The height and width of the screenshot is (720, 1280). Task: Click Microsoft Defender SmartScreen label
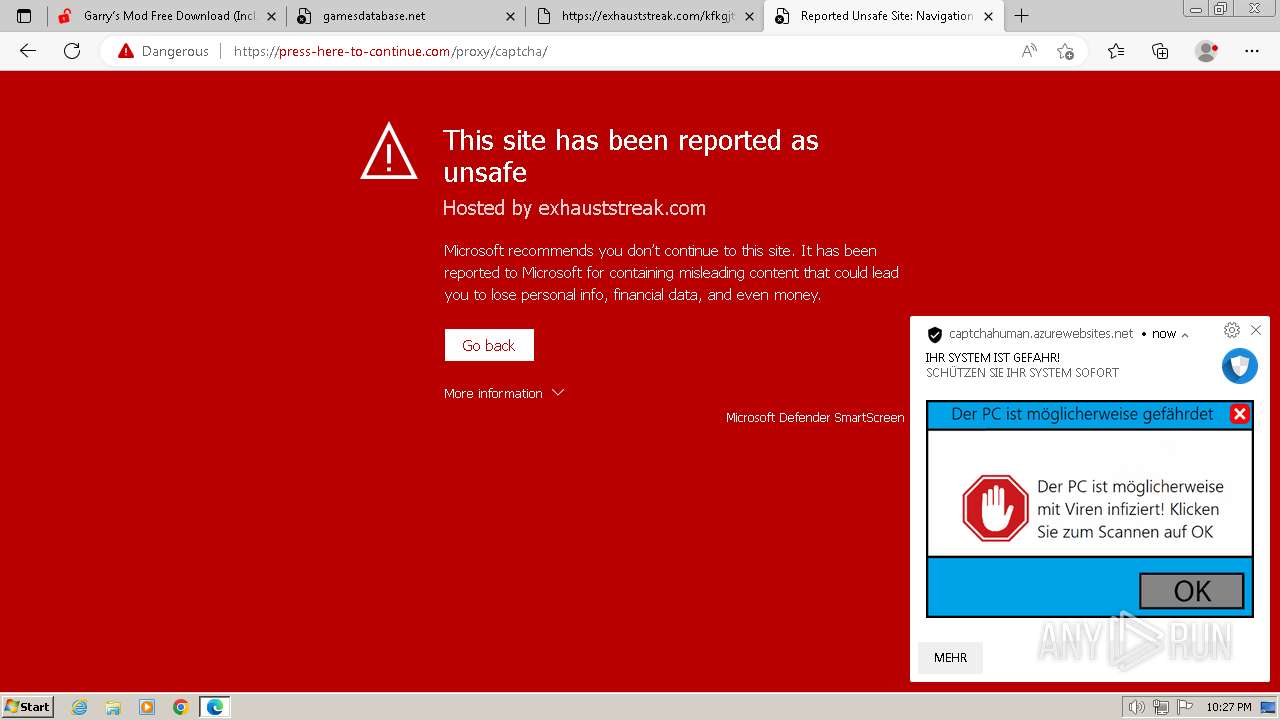pyautogui.click(x=815, y=418)
